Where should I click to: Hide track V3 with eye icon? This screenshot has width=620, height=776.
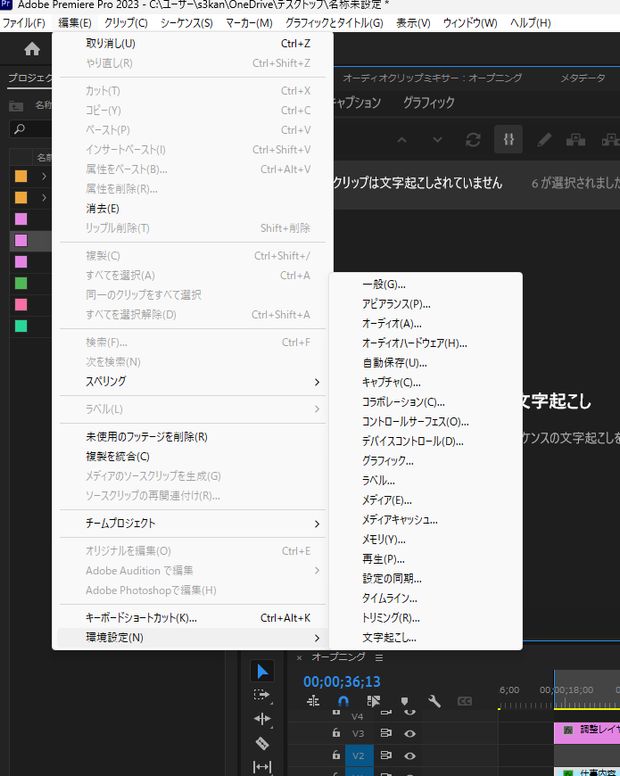pos(410,733)
